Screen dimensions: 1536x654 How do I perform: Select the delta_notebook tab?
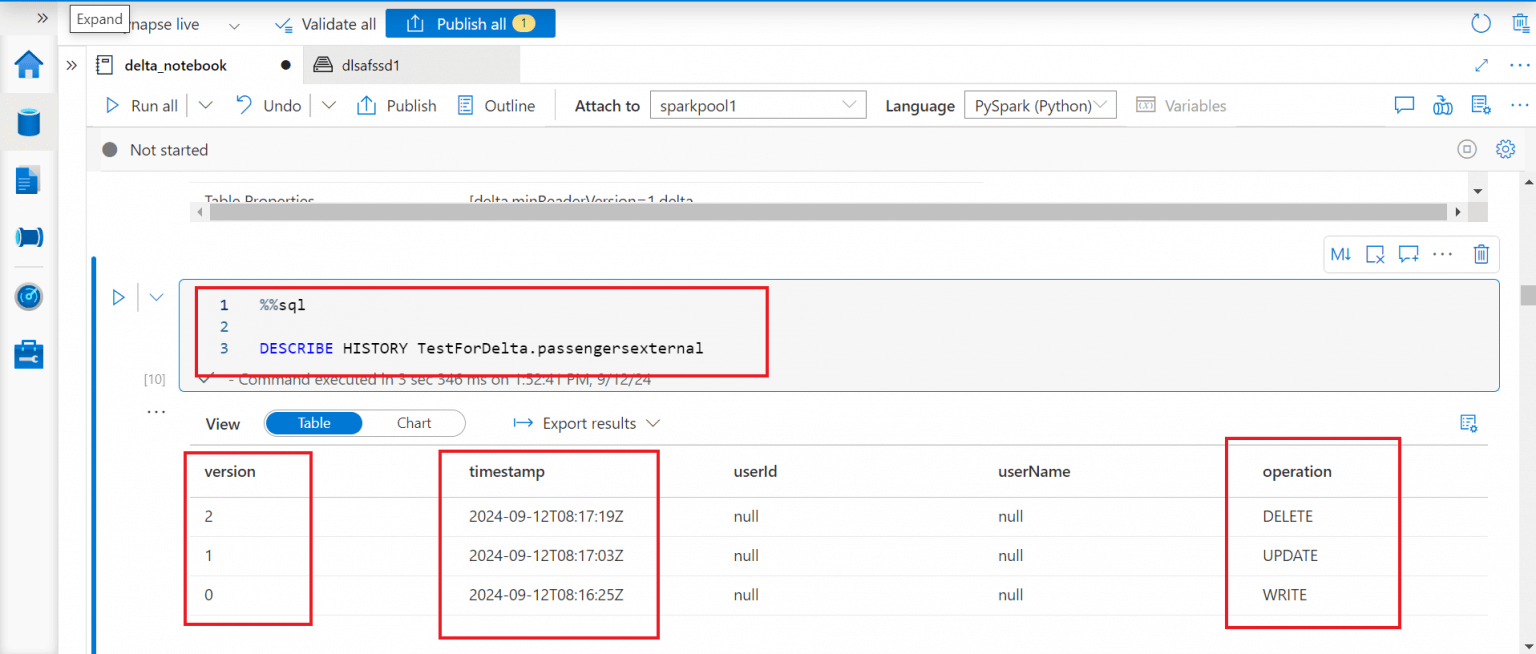(174, 64)
